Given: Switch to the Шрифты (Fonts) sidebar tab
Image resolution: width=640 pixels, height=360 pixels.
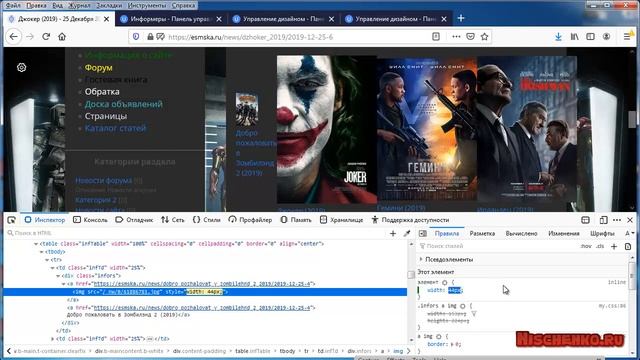Looking at the screenshot, I should (x=602, y=233).
